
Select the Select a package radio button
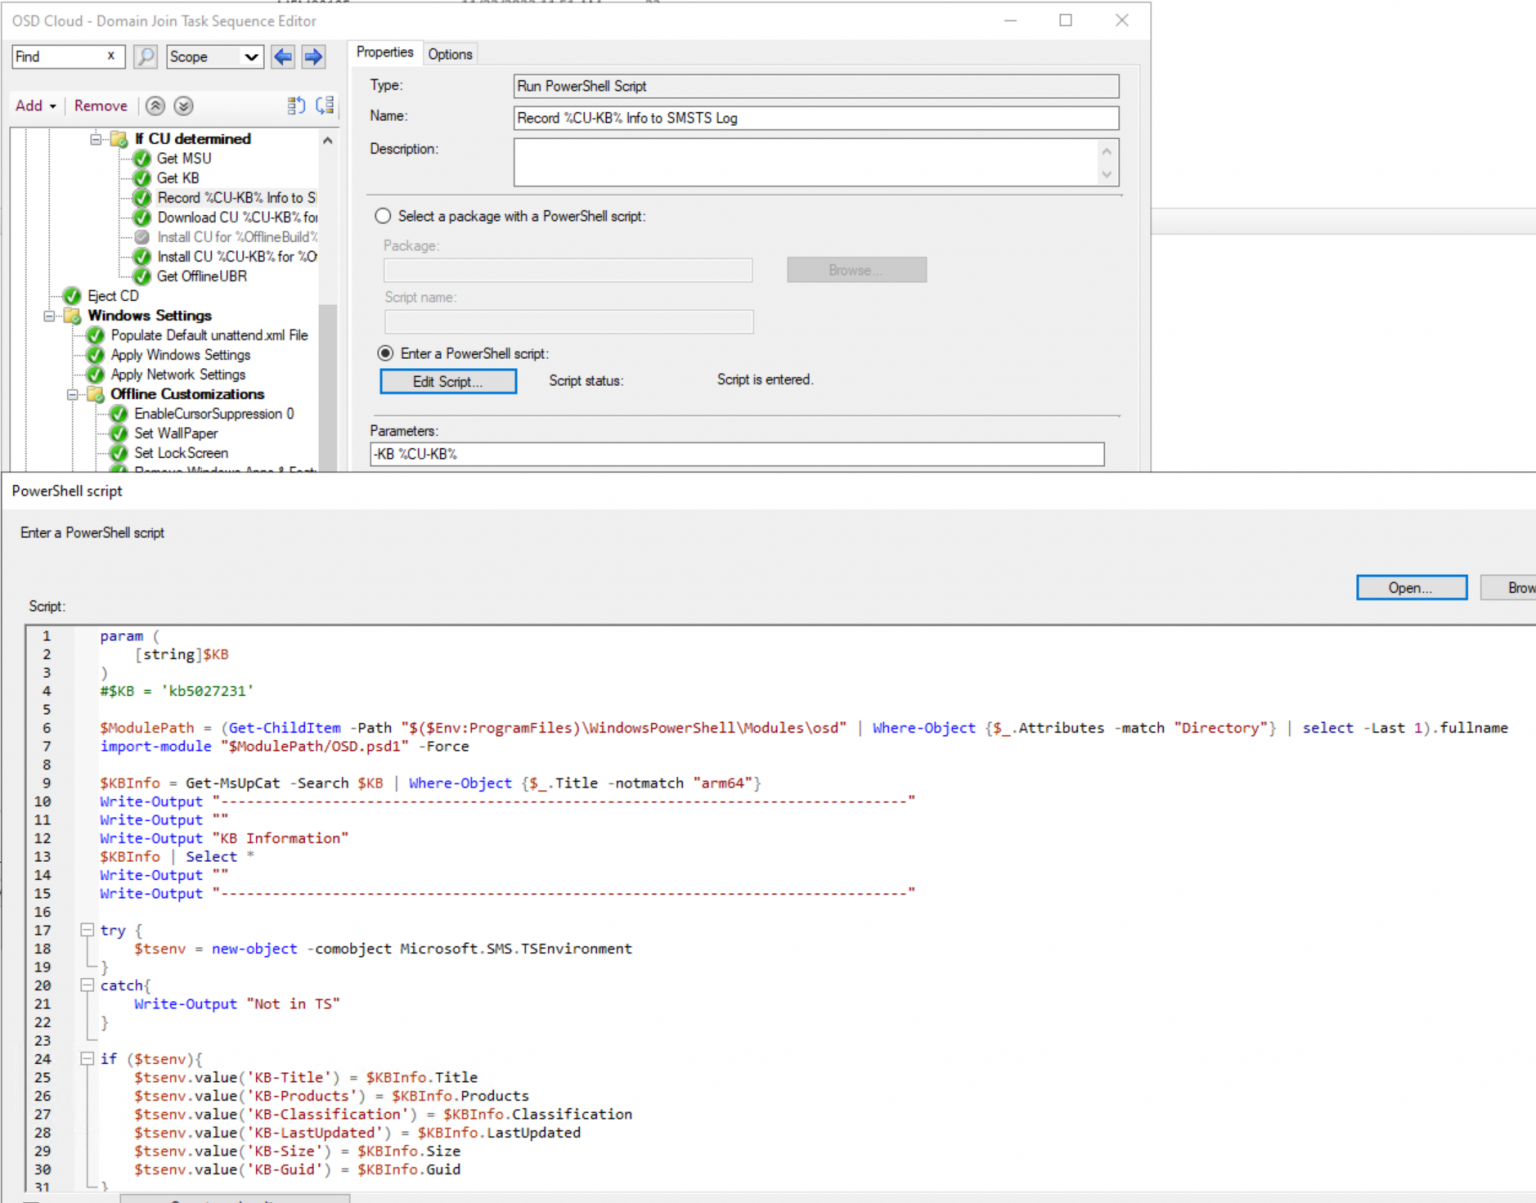pos(382,215)
